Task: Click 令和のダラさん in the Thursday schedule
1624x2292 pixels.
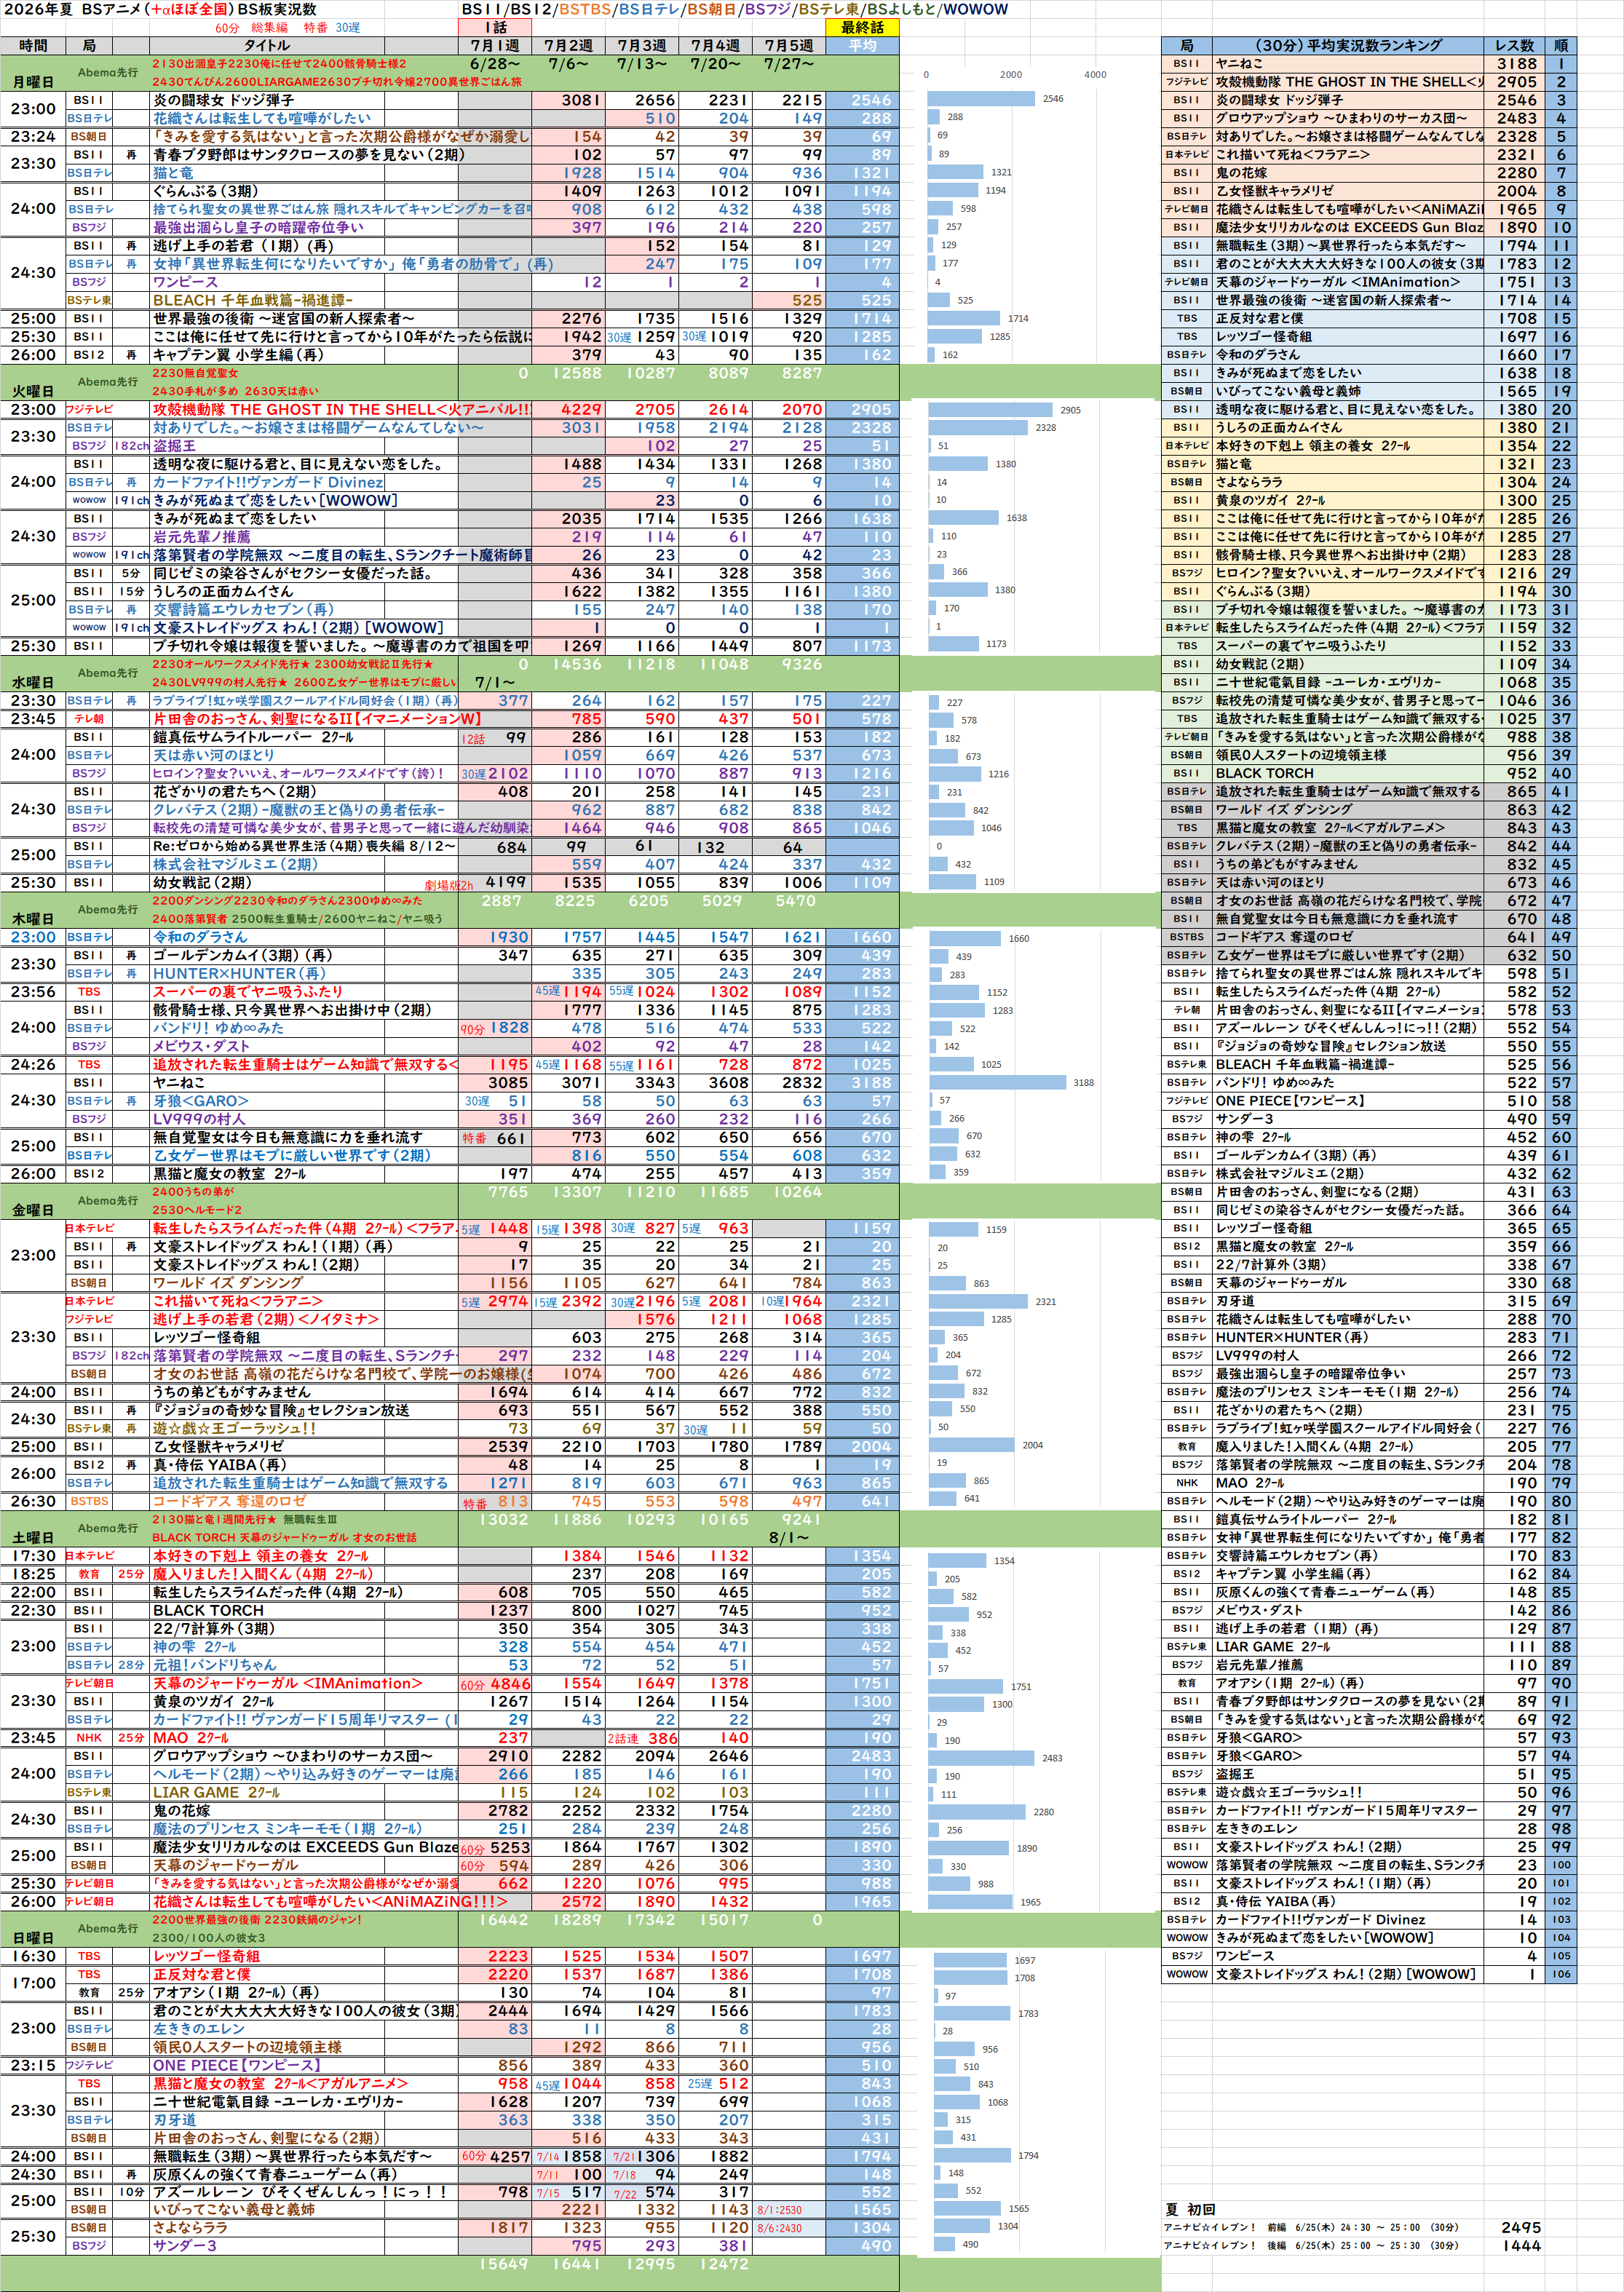Action: [x=200, y=937]
